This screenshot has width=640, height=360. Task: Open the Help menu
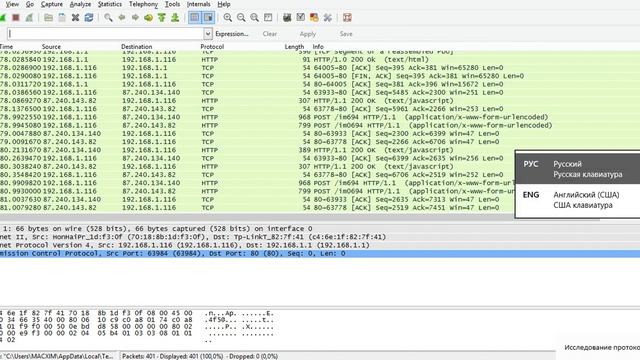tap(224, 4)
